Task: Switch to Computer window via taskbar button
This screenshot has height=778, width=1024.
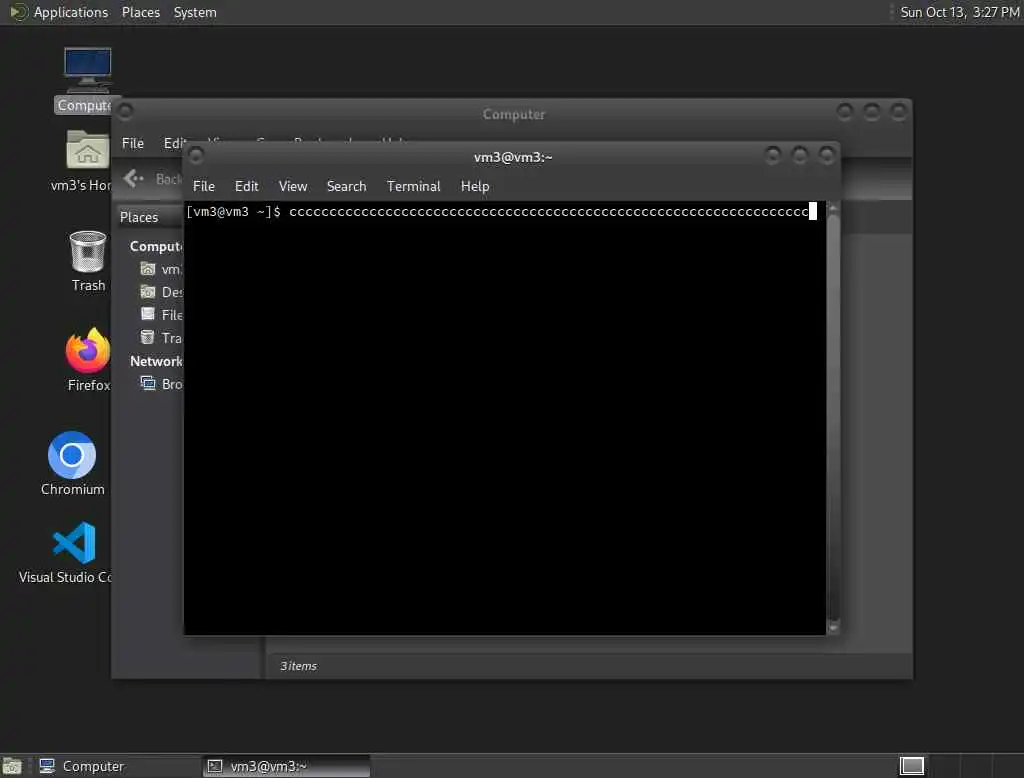Action: [118, 766]
